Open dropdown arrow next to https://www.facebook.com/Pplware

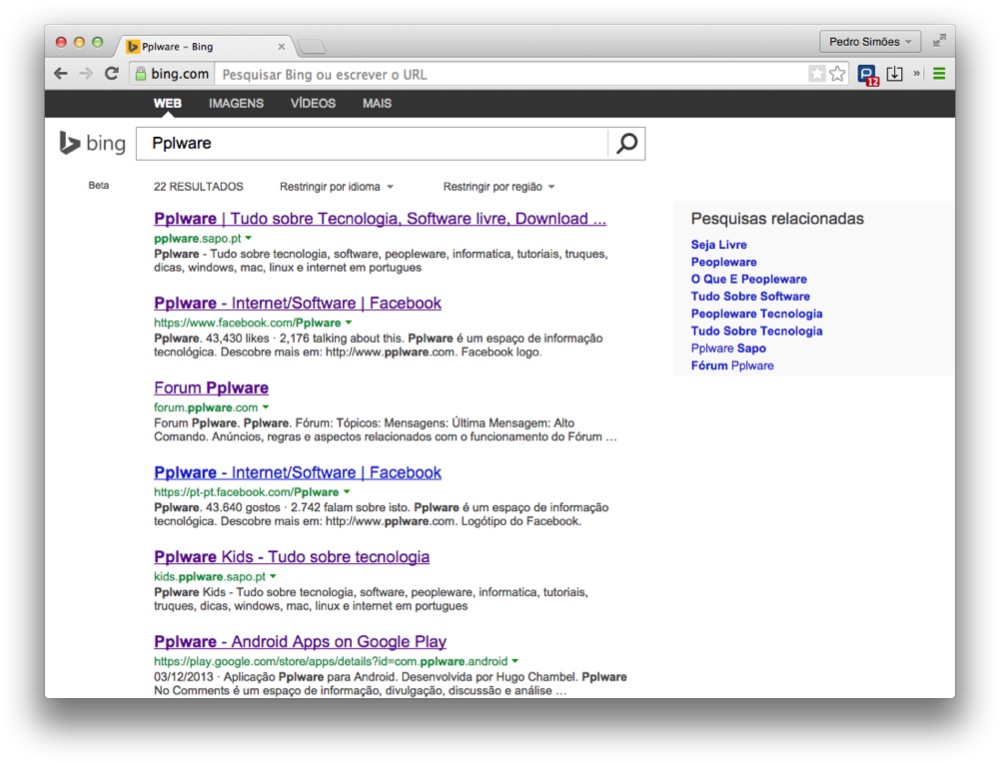pos(348,323)
